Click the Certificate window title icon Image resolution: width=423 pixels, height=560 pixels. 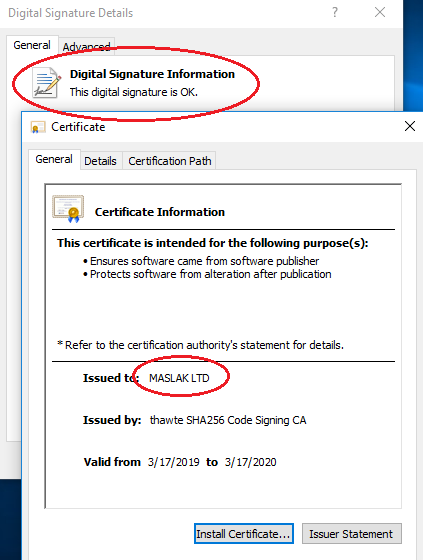pyautogui.click(x=38, y=127)
